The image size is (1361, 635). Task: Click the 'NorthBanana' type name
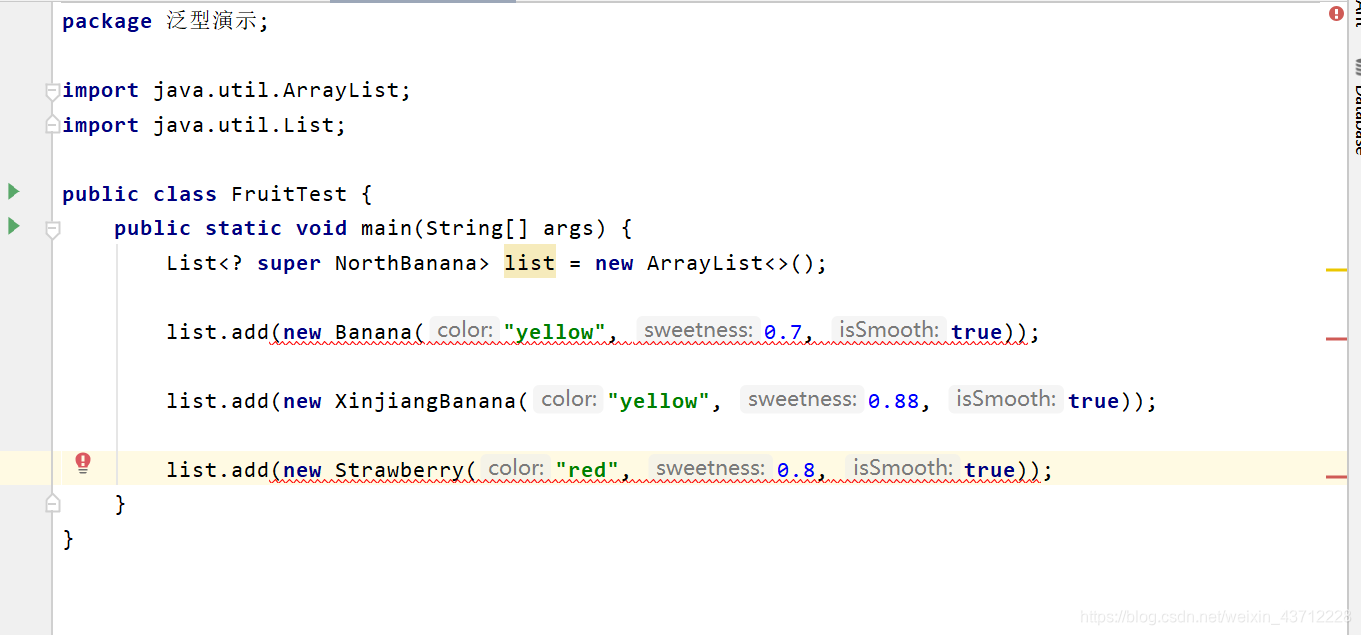pyautogui.click(x=406, y=263)
